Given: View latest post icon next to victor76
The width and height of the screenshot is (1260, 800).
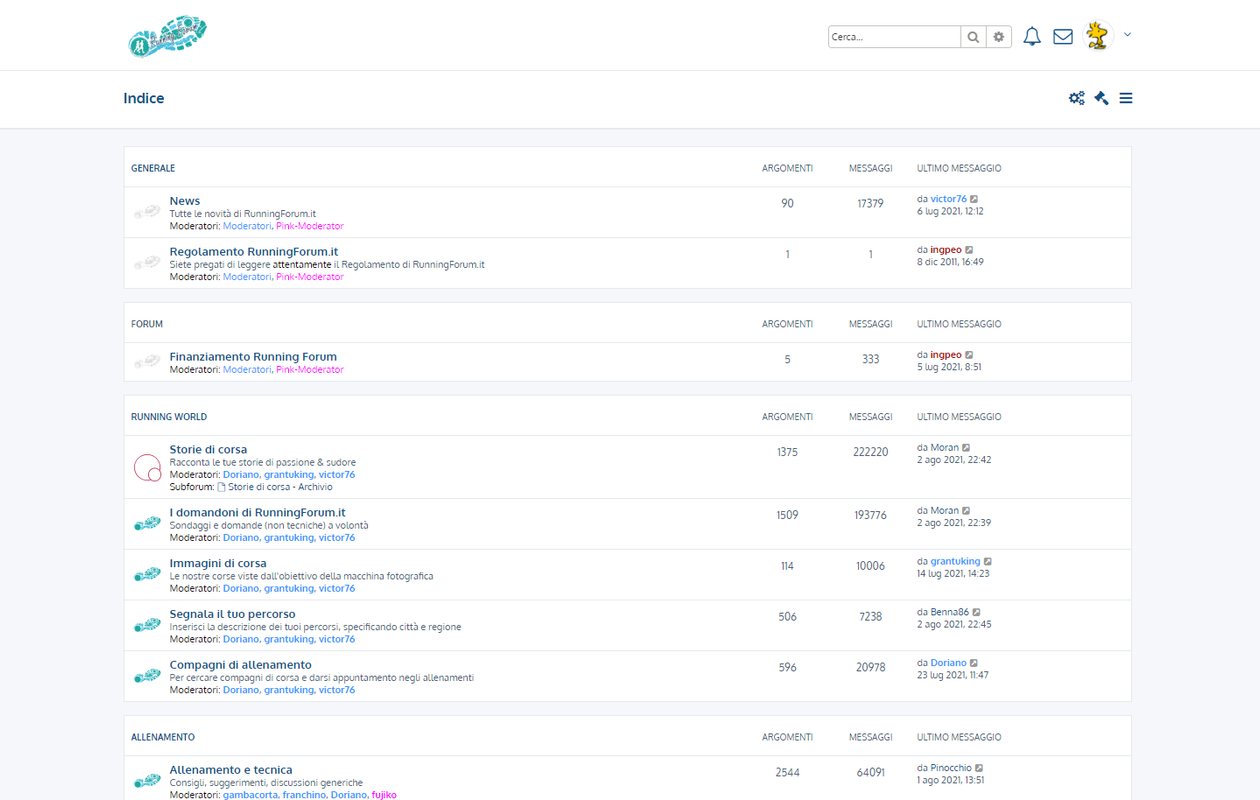Looking at the screenshot, I should click(x=974, y=199).
